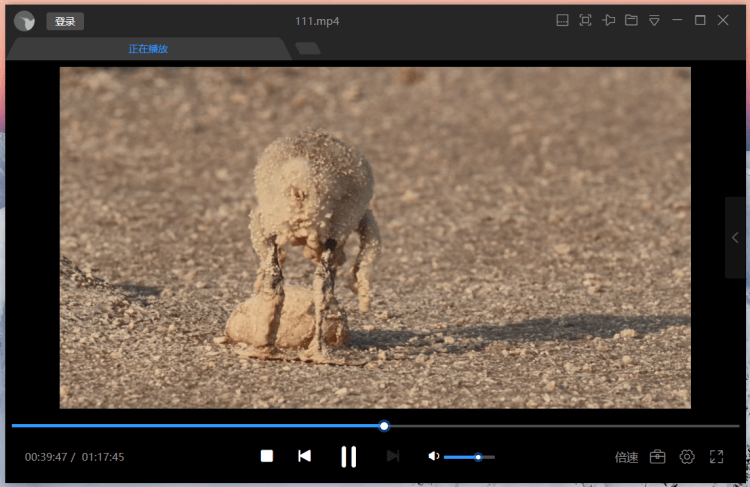Screen dimensions: 750x487
Task: Click the playback progress bar handle
Action: click(x=384, y=426)
